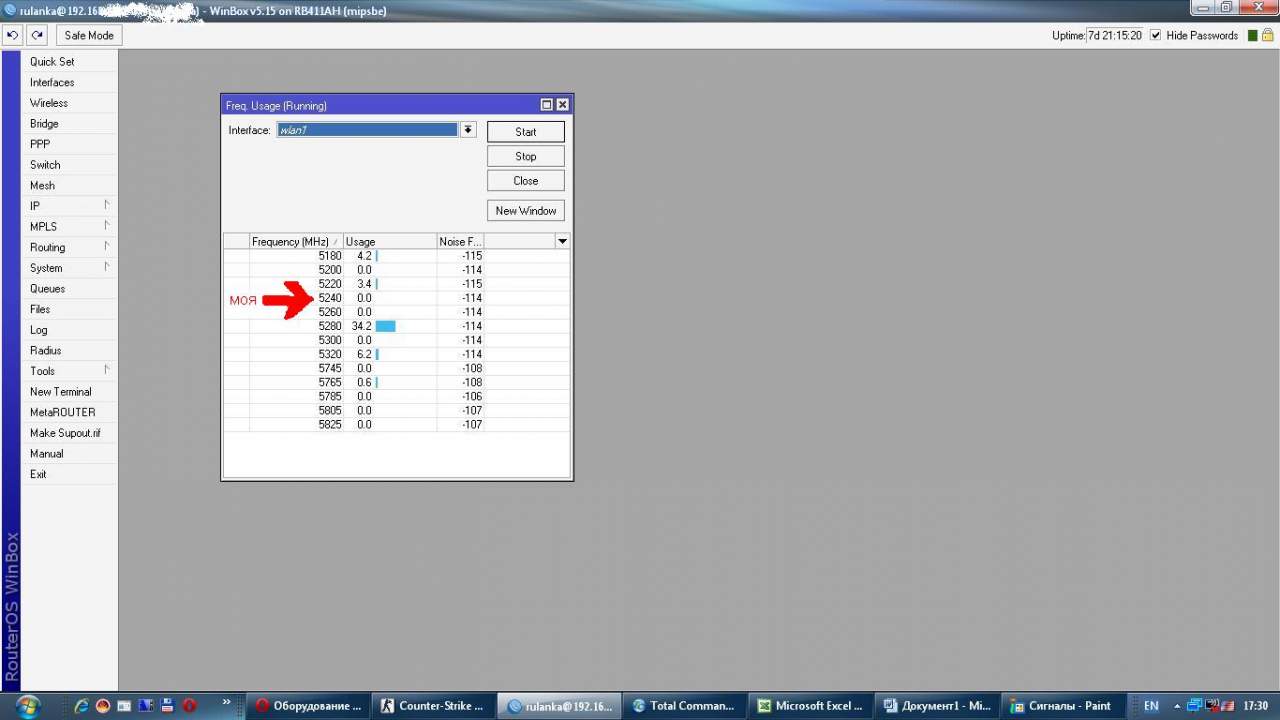The width and height of the screenshot is (1280, 720).
Task: Open the Wireless menu item
Action: coord(69,103)
